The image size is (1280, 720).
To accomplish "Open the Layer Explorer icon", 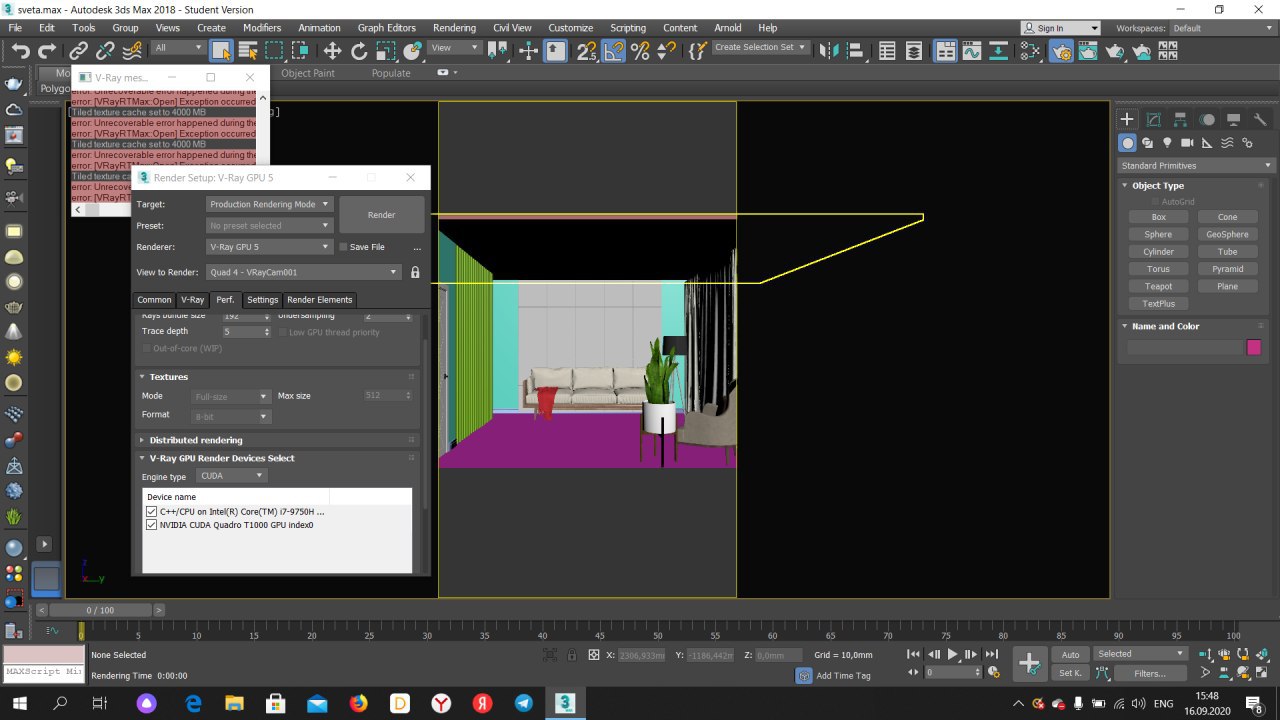I will pyautogui.click(x=914, y=50).
